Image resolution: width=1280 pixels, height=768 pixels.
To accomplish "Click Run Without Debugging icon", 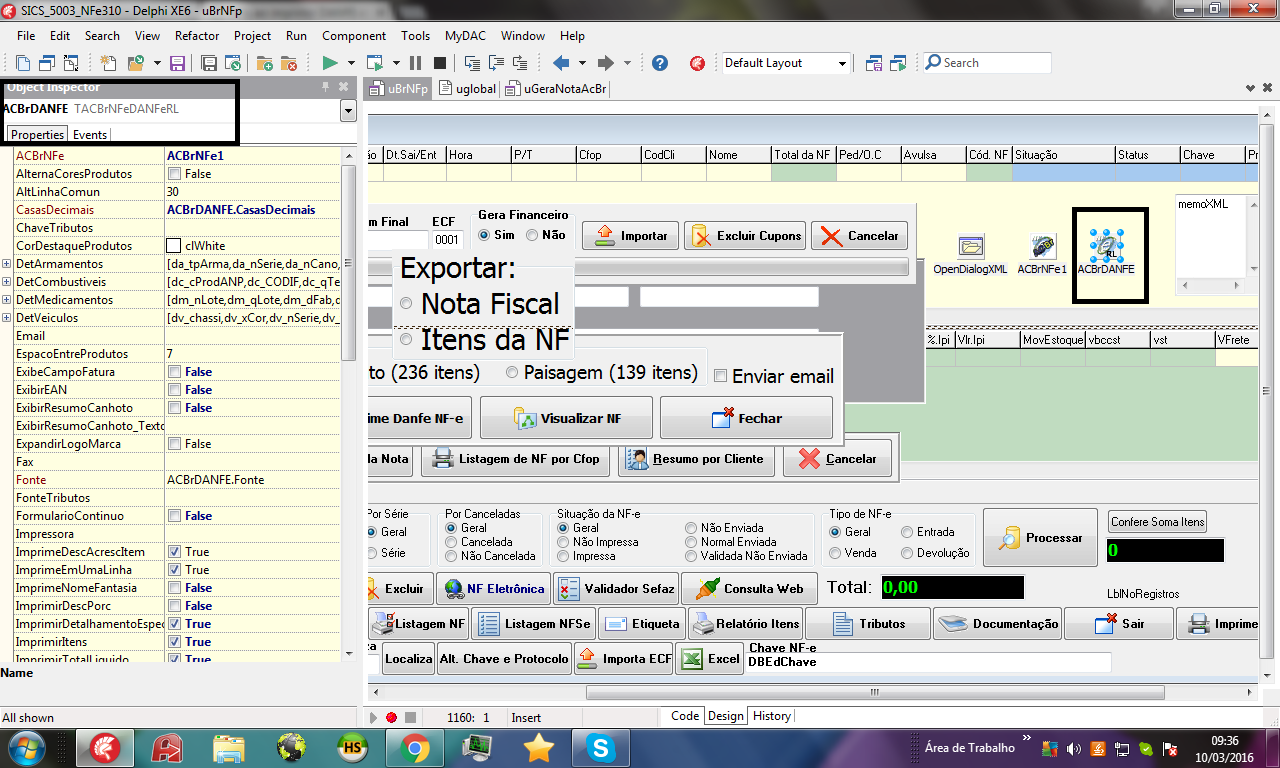I will point(374,63).
